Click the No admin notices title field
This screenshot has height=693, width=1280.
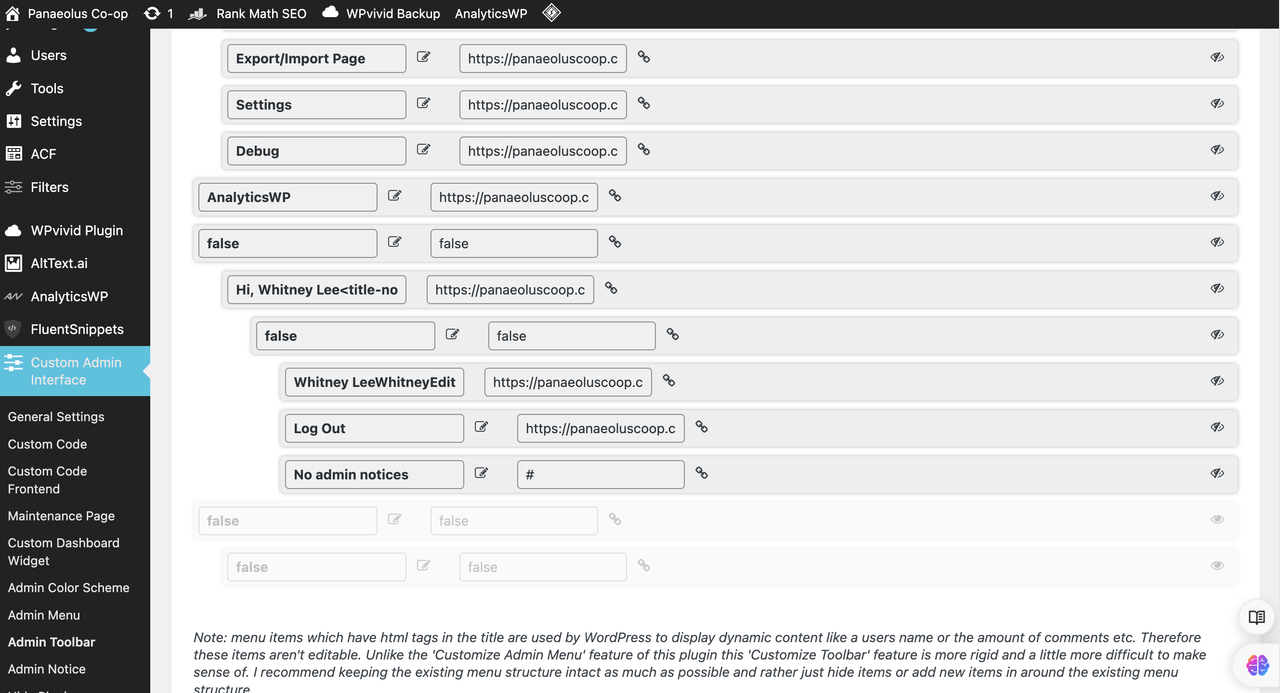[374, 474]
